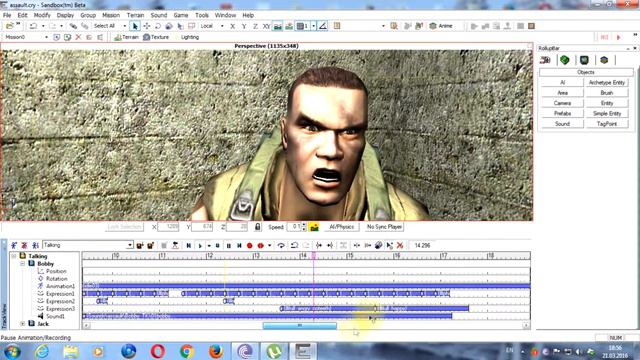
Task: Open the Terrain menu
Action: point(135,15)
